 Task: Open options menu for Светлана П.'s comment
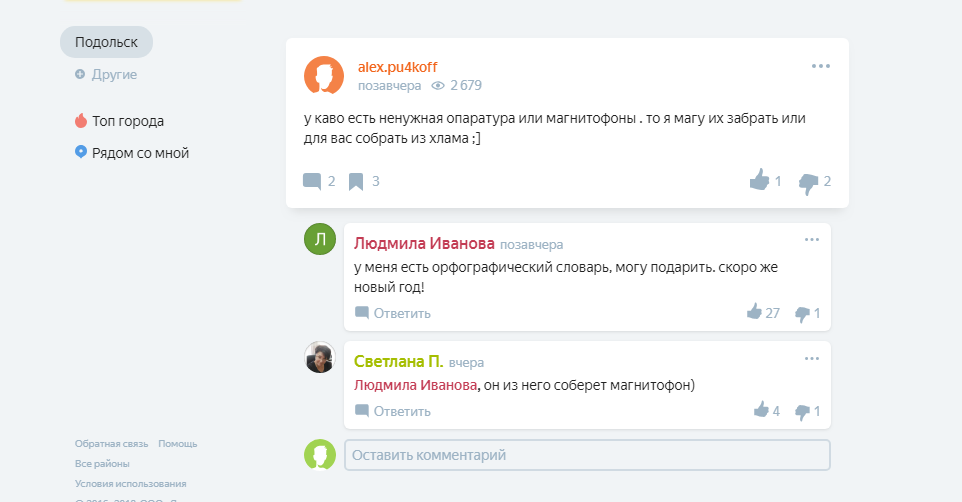(812, 358)
